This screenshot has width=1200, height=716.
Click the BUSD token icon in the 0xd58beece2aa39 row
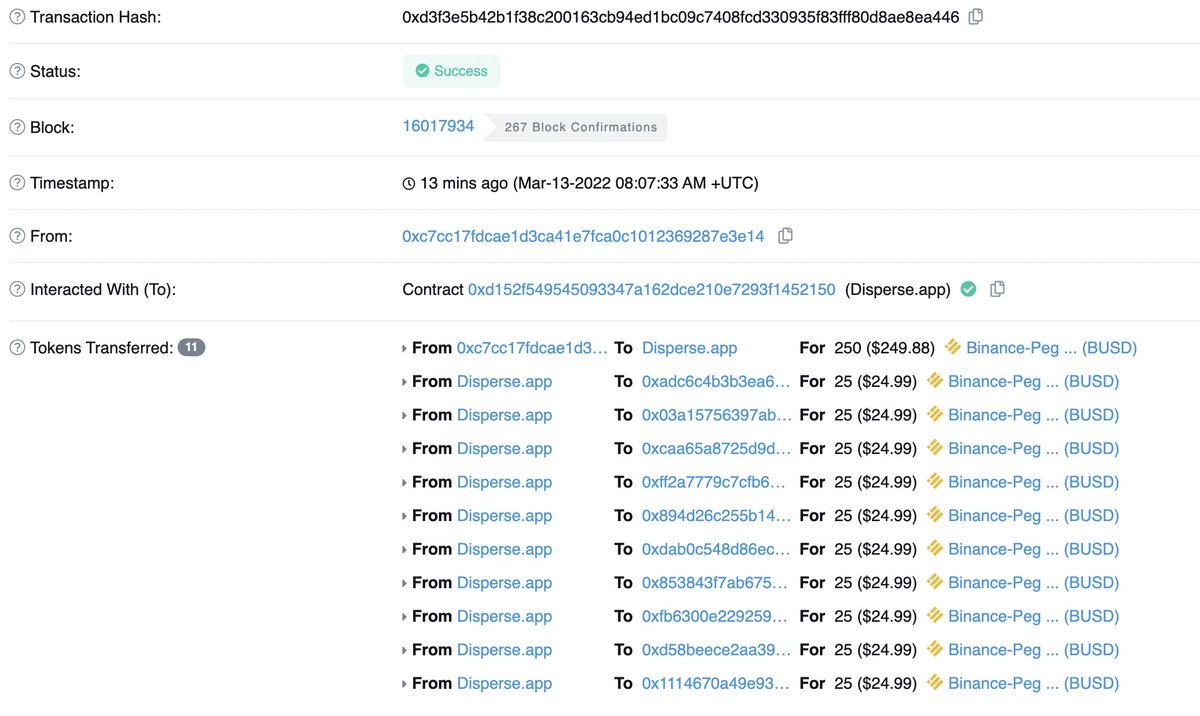click(x=935, y=649)
